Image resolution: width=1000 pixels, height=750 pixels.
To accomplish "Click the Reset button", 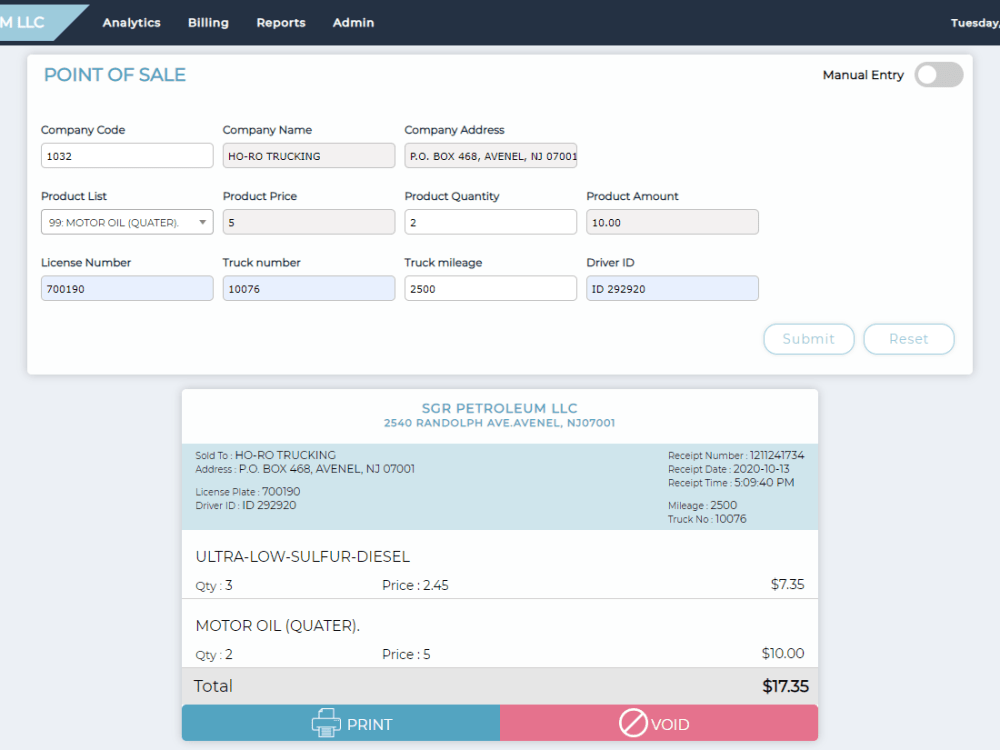I will (x=909, y=339).
